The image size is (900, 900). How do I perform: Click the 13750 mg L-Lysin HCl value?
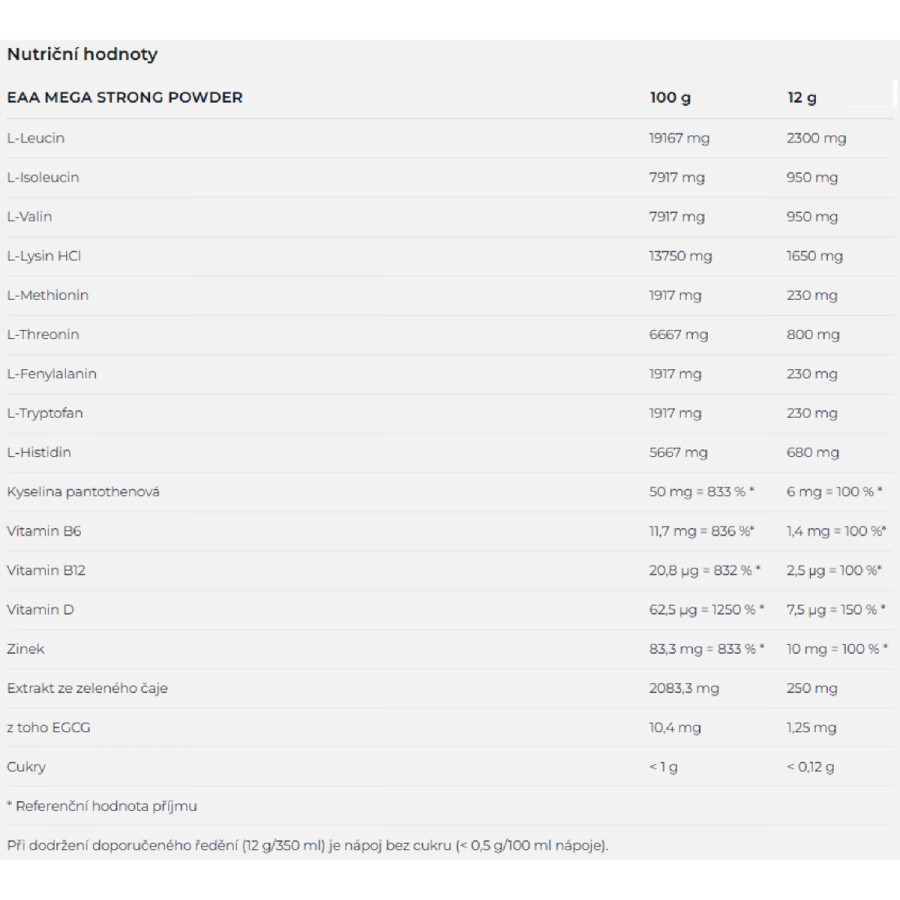tap(680, 256)
